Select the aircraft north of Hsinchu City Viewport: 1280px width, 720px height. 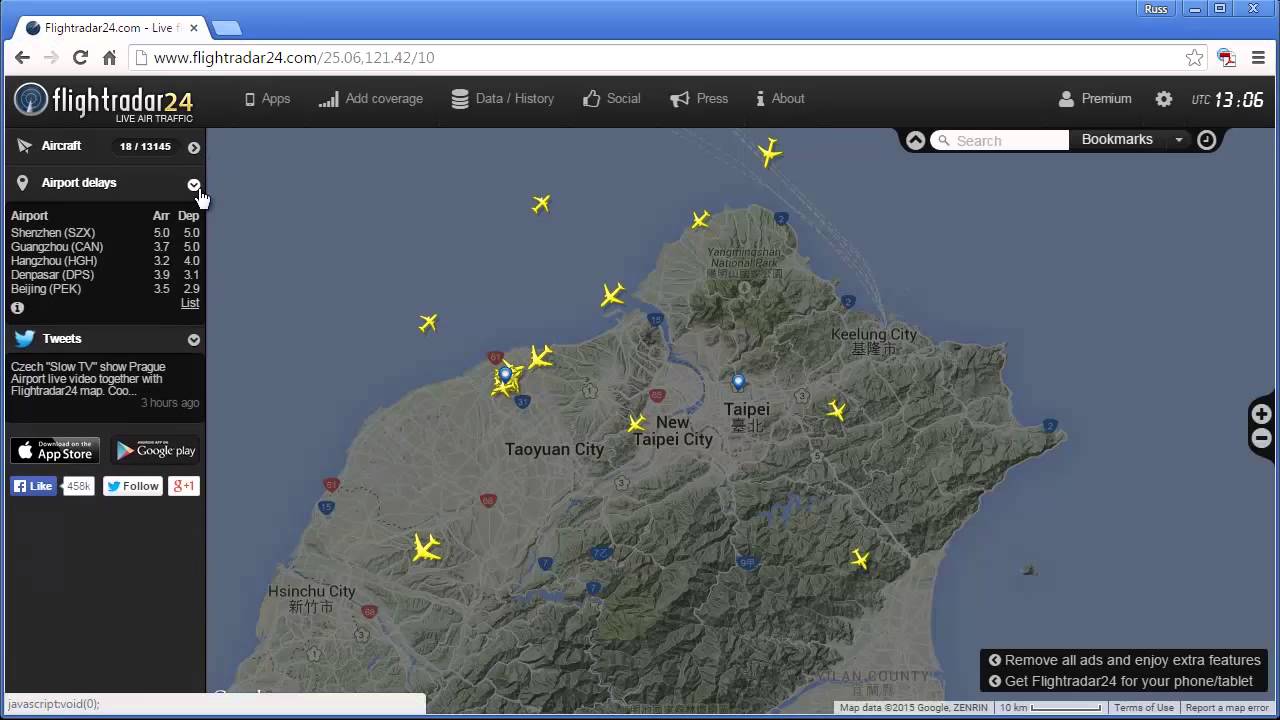pyautogui.click(x=427, y=548)
